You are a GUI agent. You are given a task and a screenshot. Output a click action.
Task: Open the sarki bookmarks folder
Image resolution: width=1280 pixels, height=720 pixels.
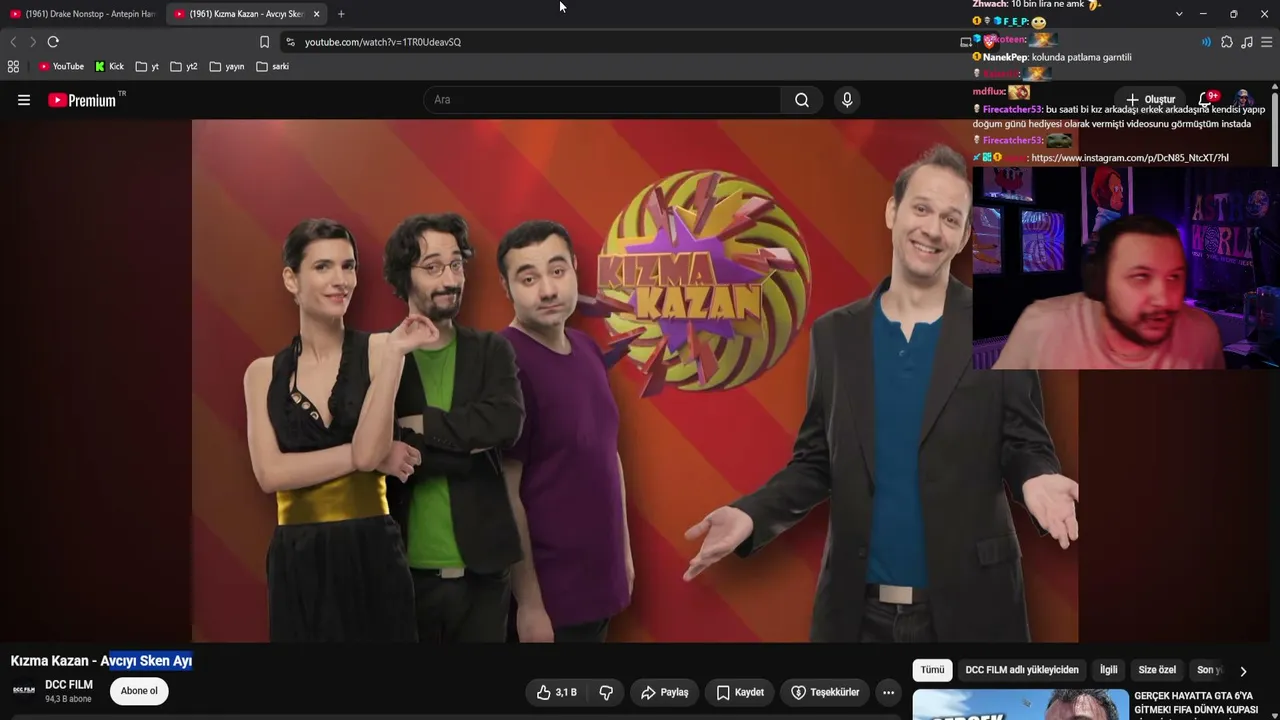(x=273, y=67)
